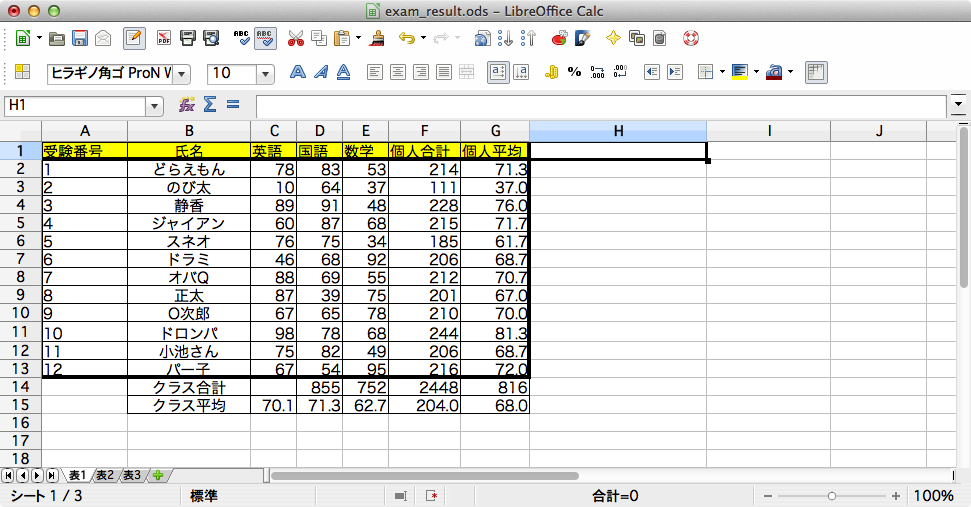
Task: Click the Sum sigma icon
Action: (209, 104)
